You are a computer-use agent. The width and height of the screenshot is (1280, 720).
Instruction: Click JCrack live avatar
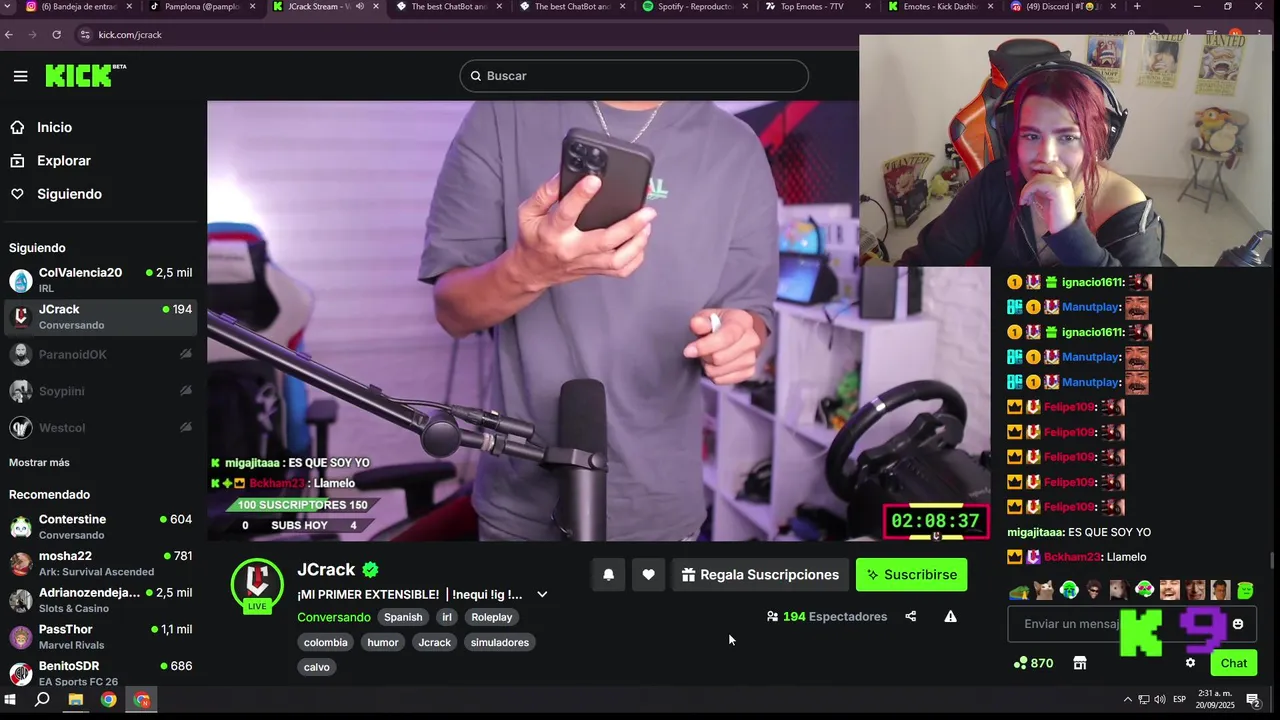click(257, 584)
